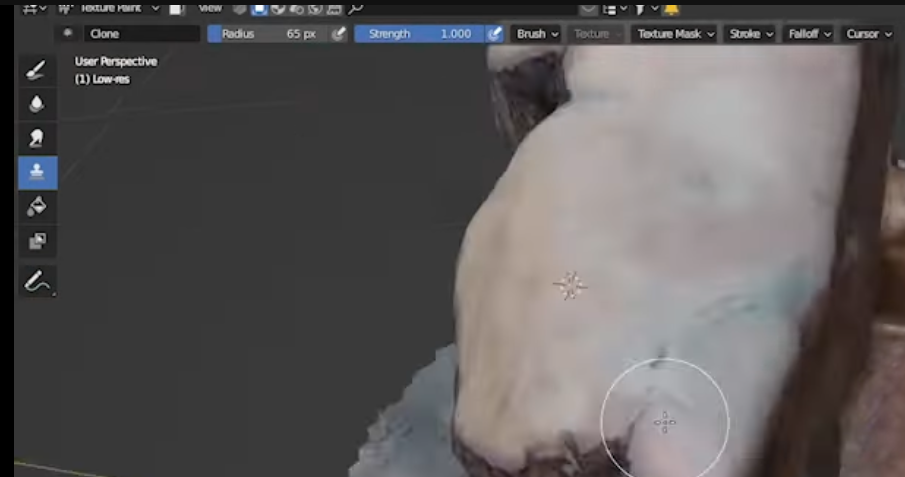Click the Strength 1.000 slider
The height and width of the screenshot is (477, 905).
click(x=420, y=34)
